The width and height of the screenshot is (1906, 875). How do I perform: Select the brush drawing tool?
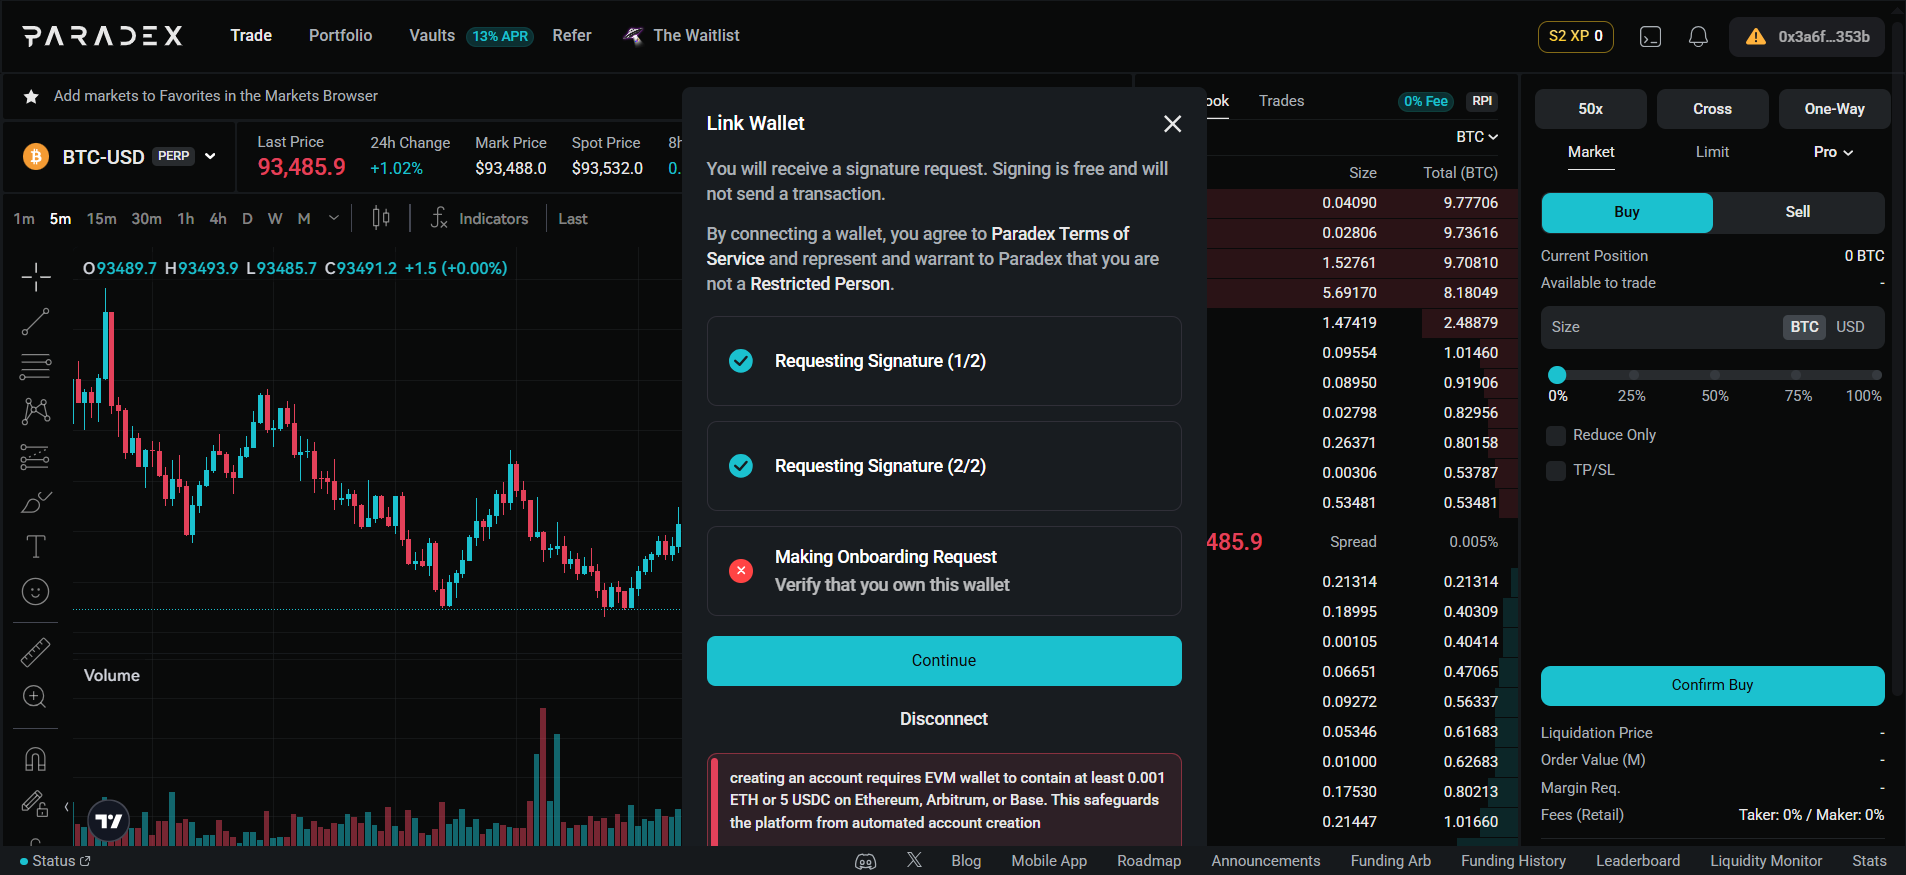pos(36,502)
